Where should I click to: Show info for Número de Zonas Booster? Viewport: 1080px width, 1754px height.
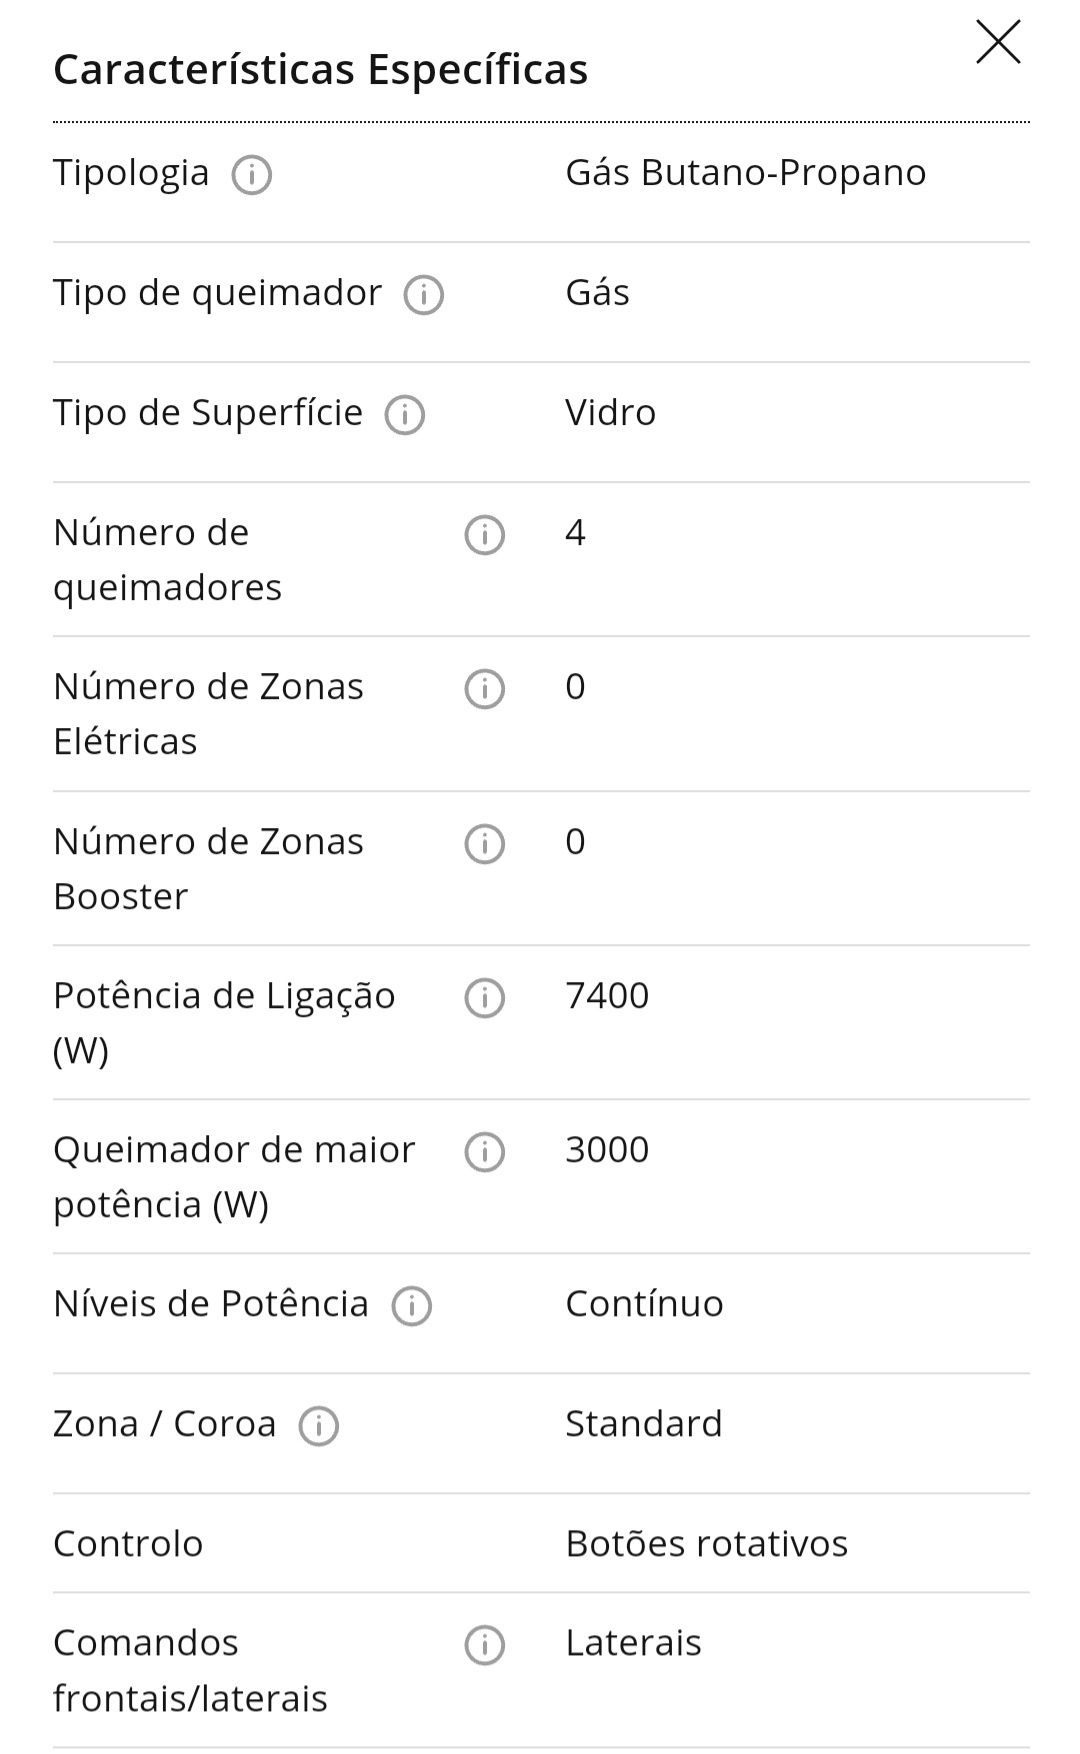tap(484, 844)
